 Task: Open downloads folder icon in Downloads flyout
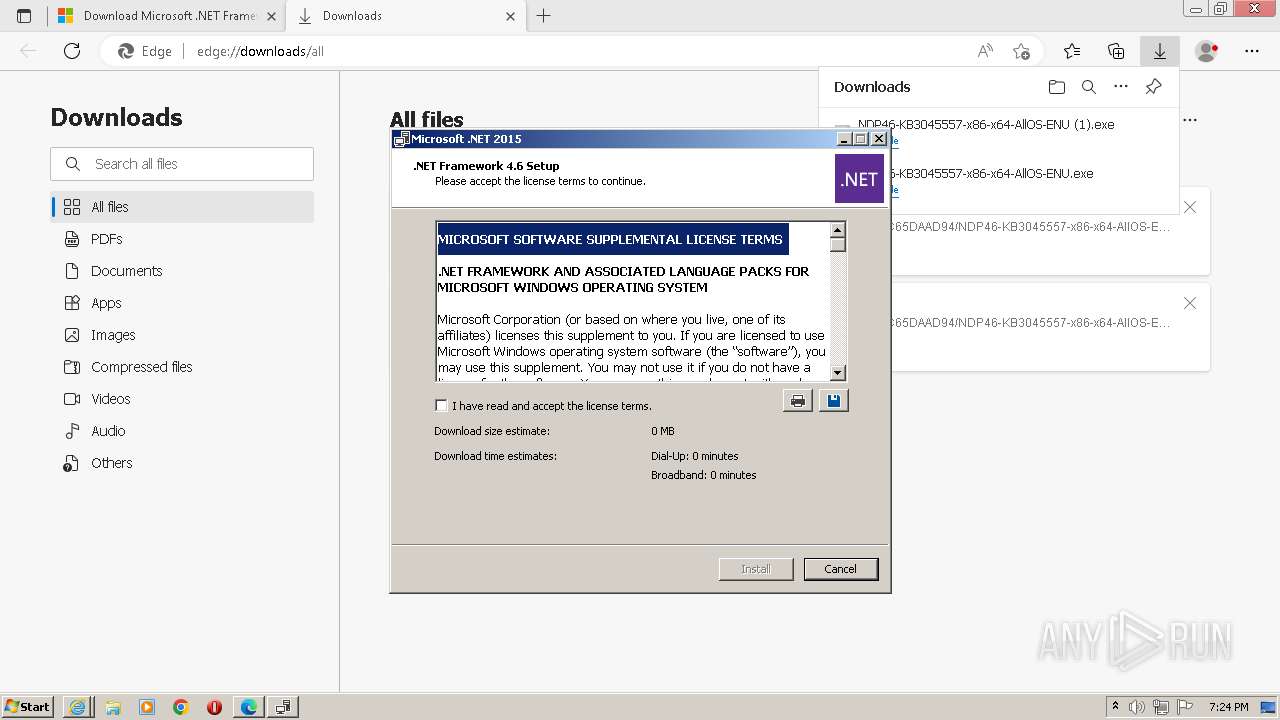tap(1057, 87)
